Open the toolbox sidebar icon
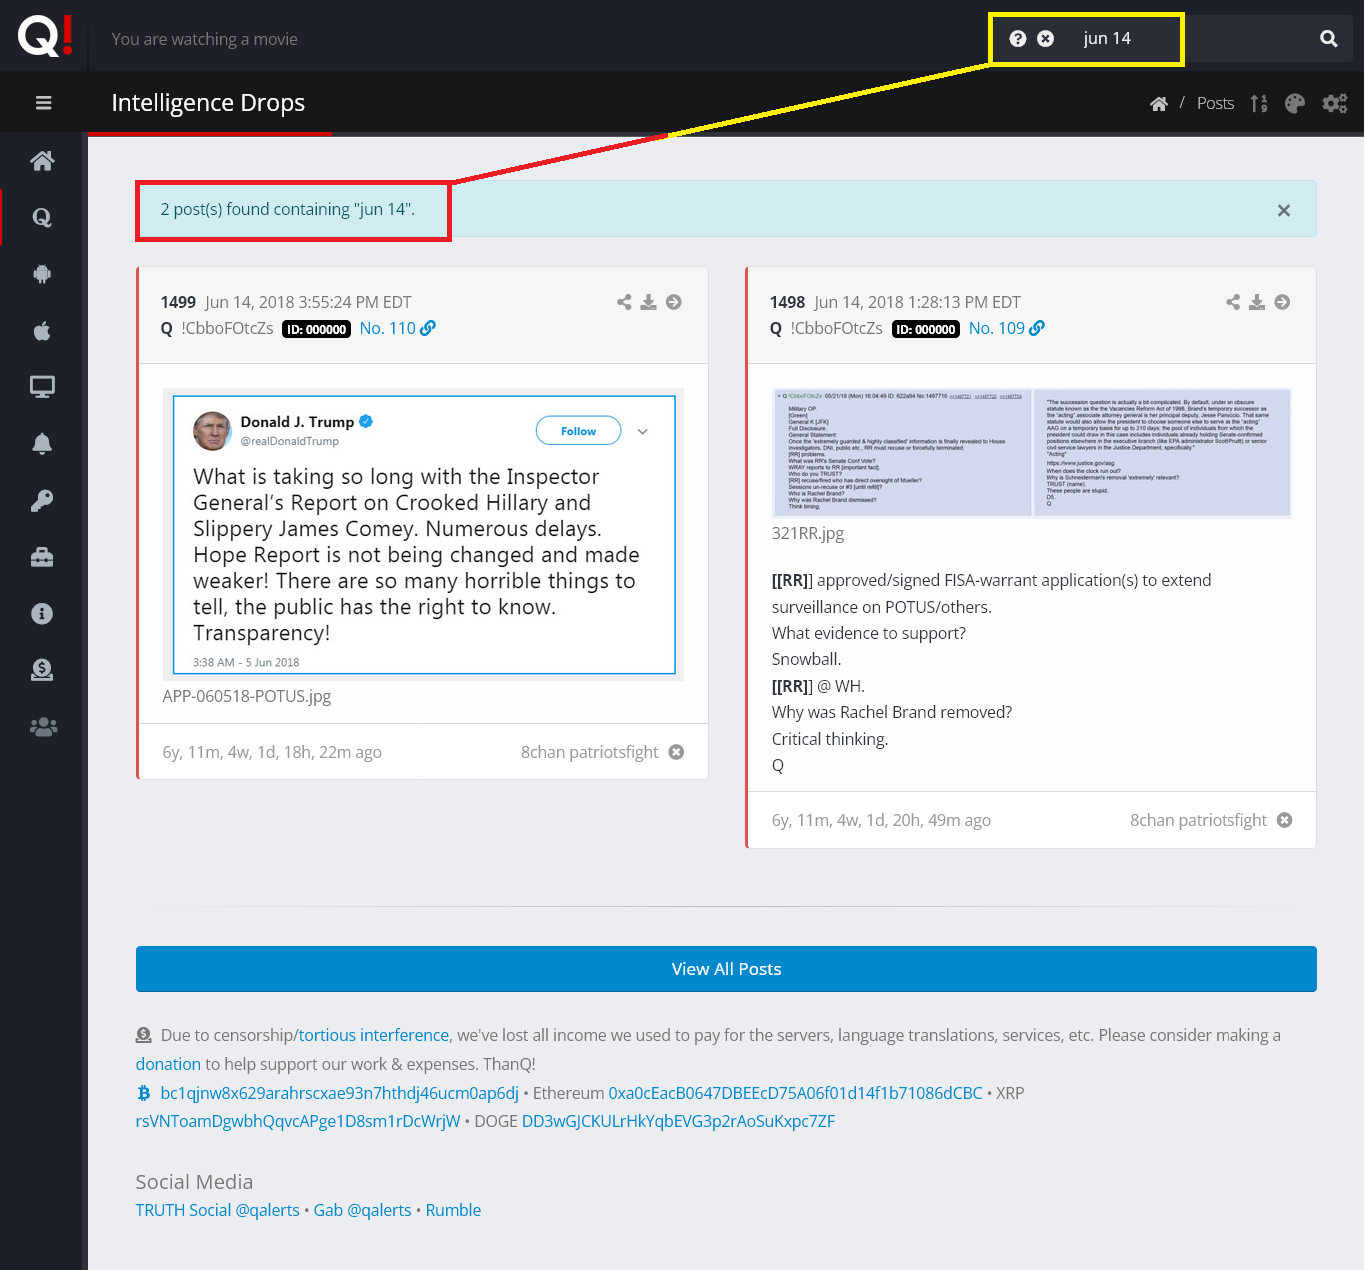This screenshot has height=1270, width=1365. [42, 557]
